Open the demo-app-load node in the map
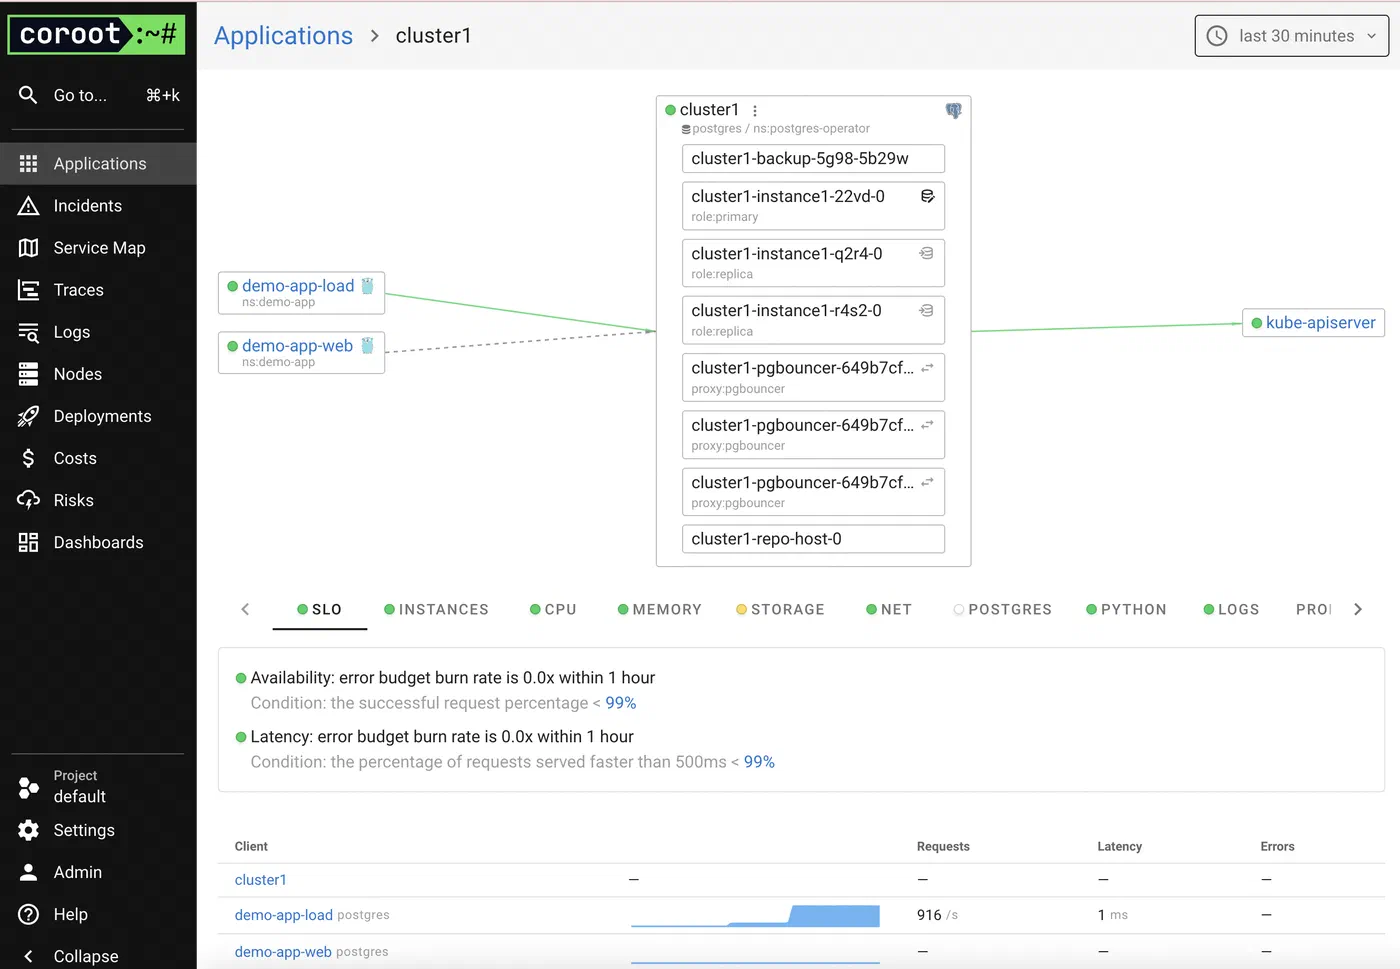Viewport: 1400px width, 969px height. [x=301, y=293]
